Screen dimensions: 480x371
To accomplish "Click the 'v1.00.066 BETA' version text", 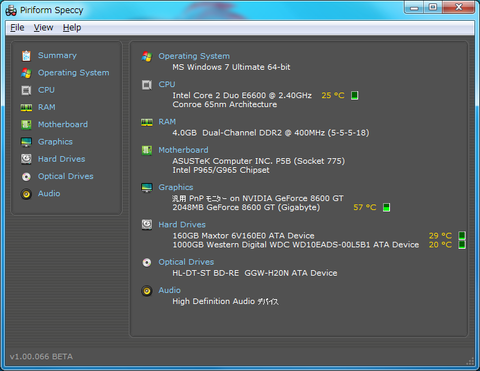I will click(x=41, y=357).
